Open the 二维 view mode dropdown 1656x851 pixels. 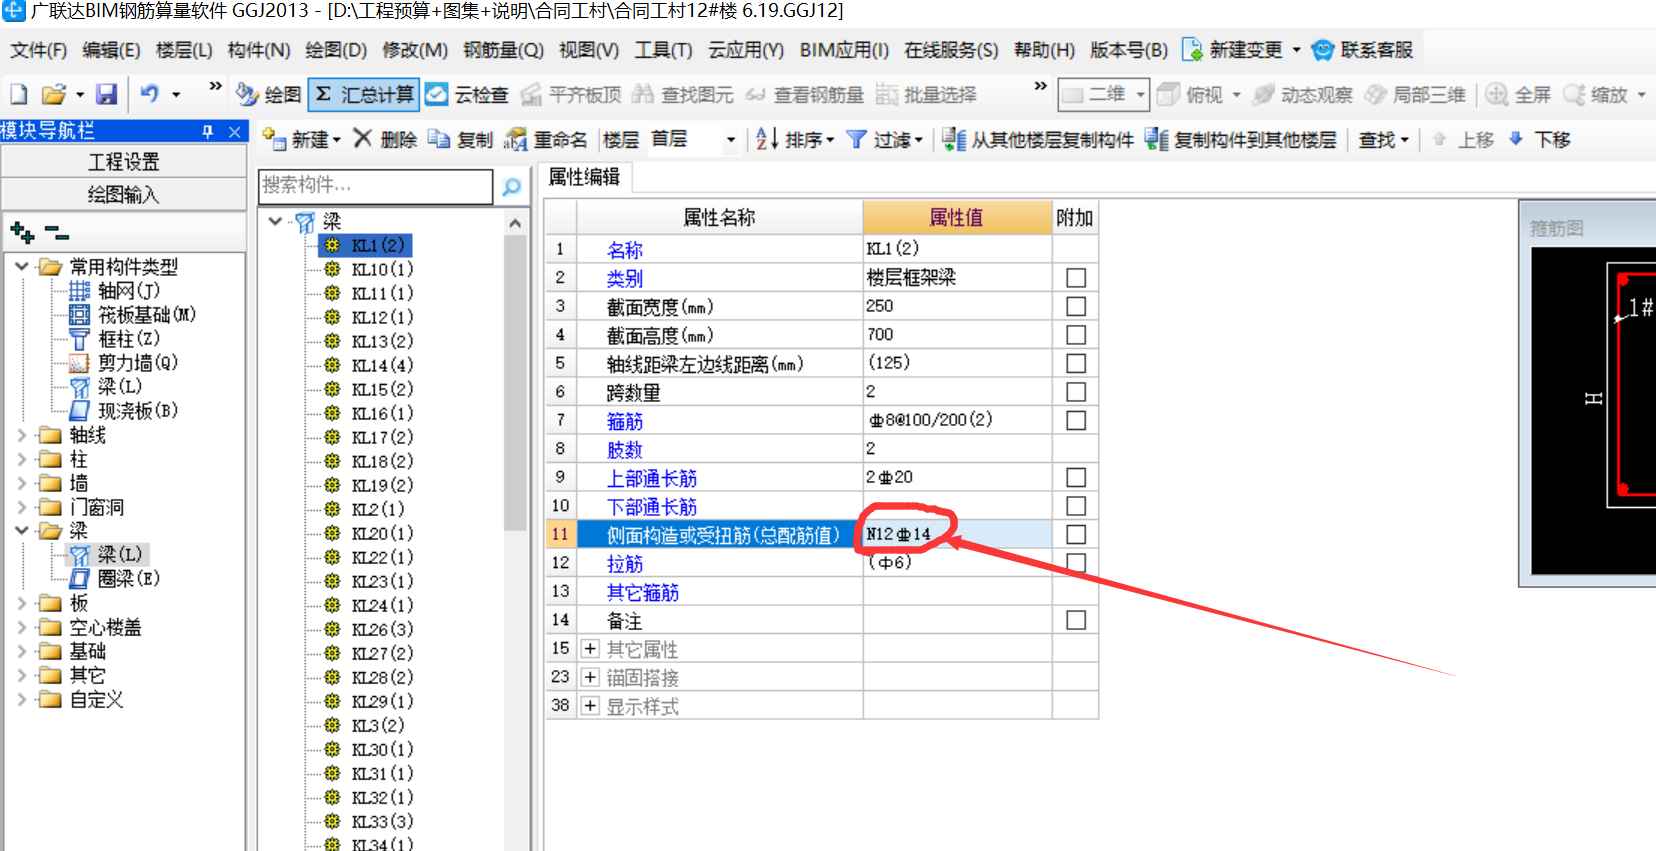pyautogui.click(x=1140, y=94)
